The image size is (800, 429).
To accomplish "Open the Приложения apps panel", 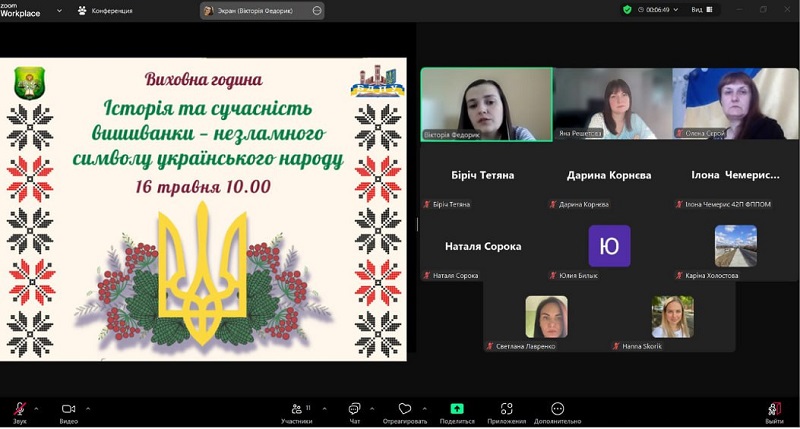I will 507,411.
